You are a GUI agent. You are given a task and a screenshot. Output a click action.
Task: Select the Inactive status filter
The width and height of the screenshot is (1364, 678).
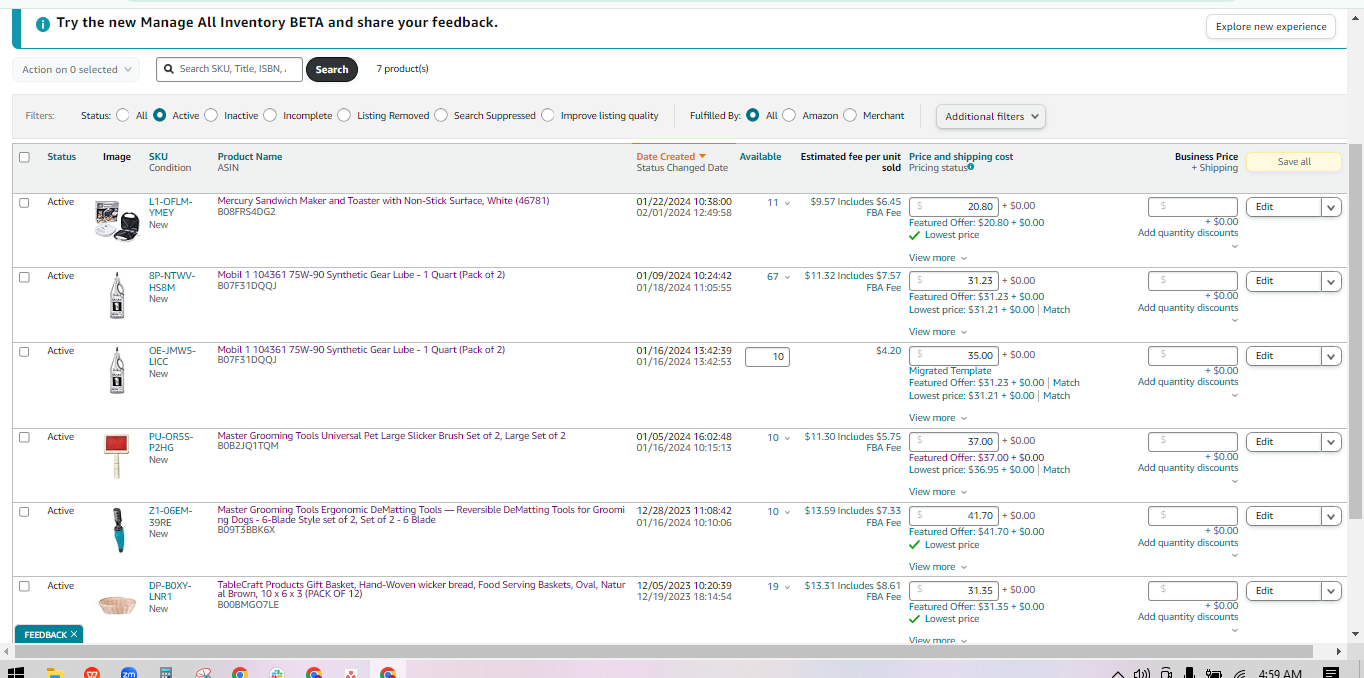coord(211,115)
